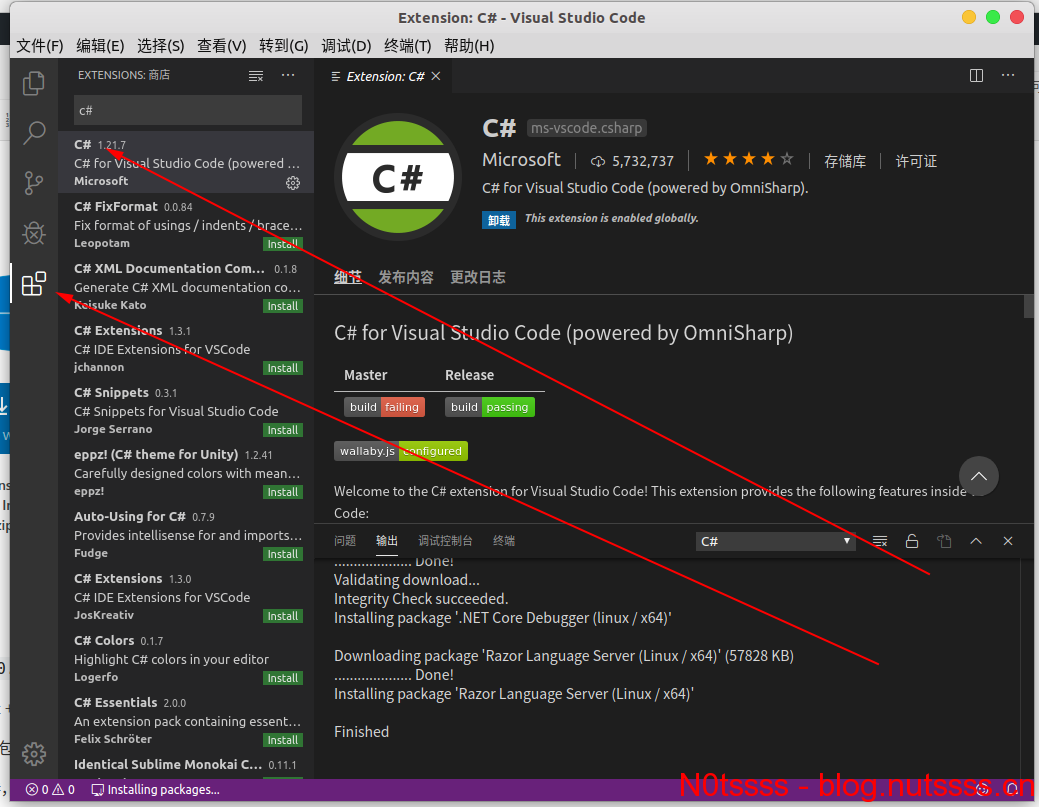This screenshot has height=807, width=1039.
Task: Click the gear icon for C# extension
Action: 293,183
